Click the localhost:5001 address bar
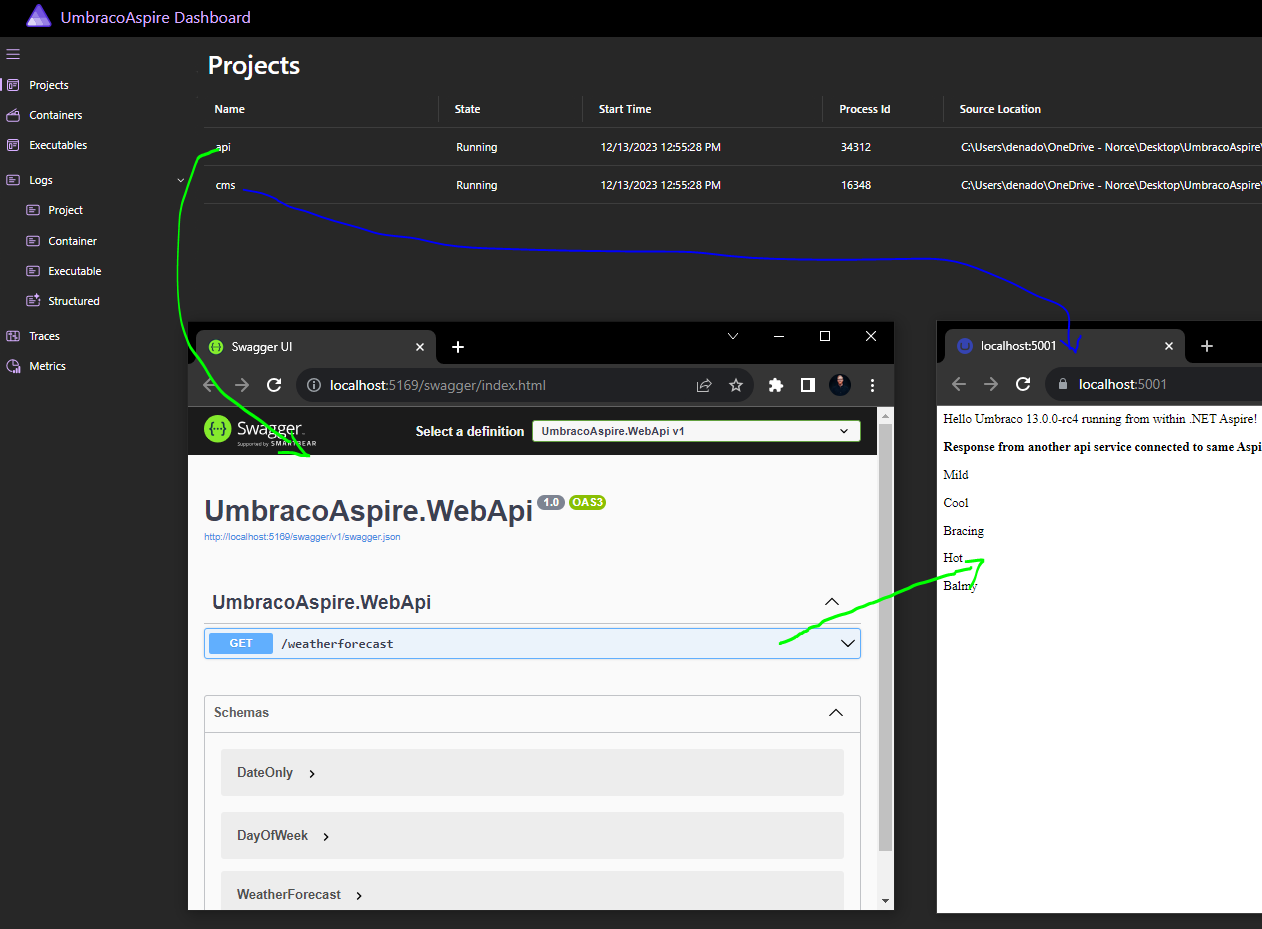Screen dimensions: 1262x929 pyautogui.click(x=1154, y=384)
